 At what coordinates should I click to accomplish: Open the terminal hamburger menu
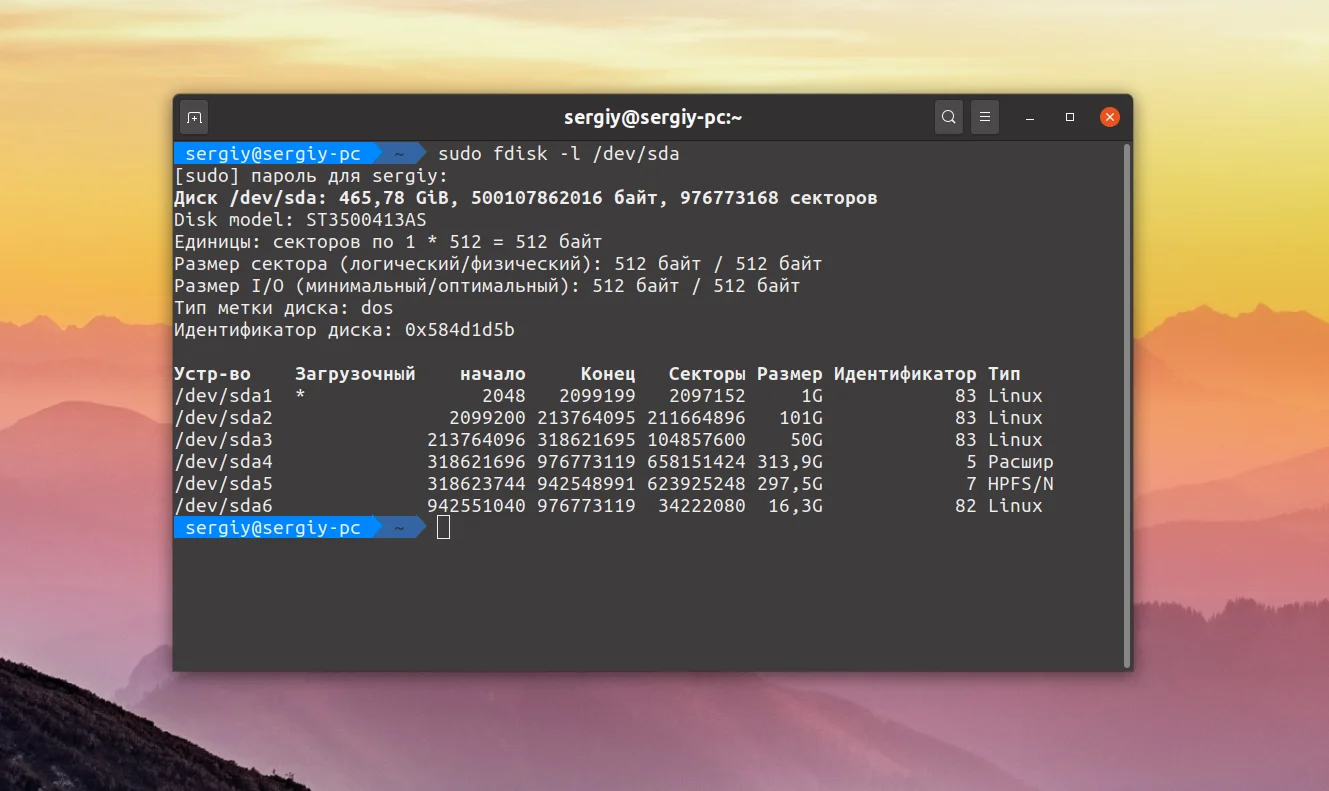tap(985, 117)
